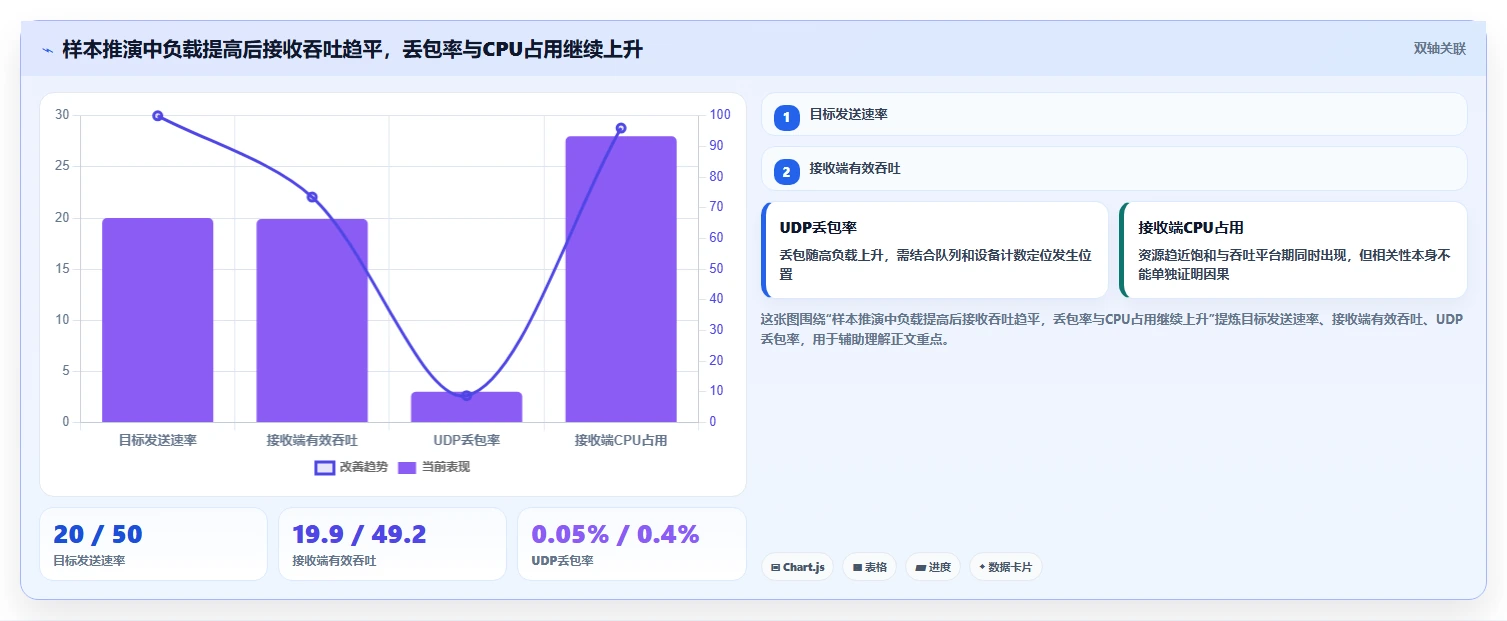Click the 接收端有效吞吐 bar in the chart
The width and height of the screenshot is (1507, 621).
coord(312,321)
